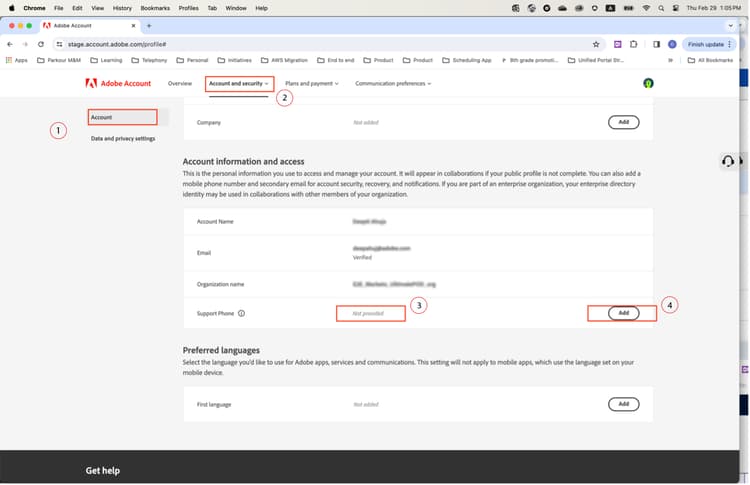Click the Support Phone 'Not provided' value
The image size is (750, 485).
click(368, 314)
